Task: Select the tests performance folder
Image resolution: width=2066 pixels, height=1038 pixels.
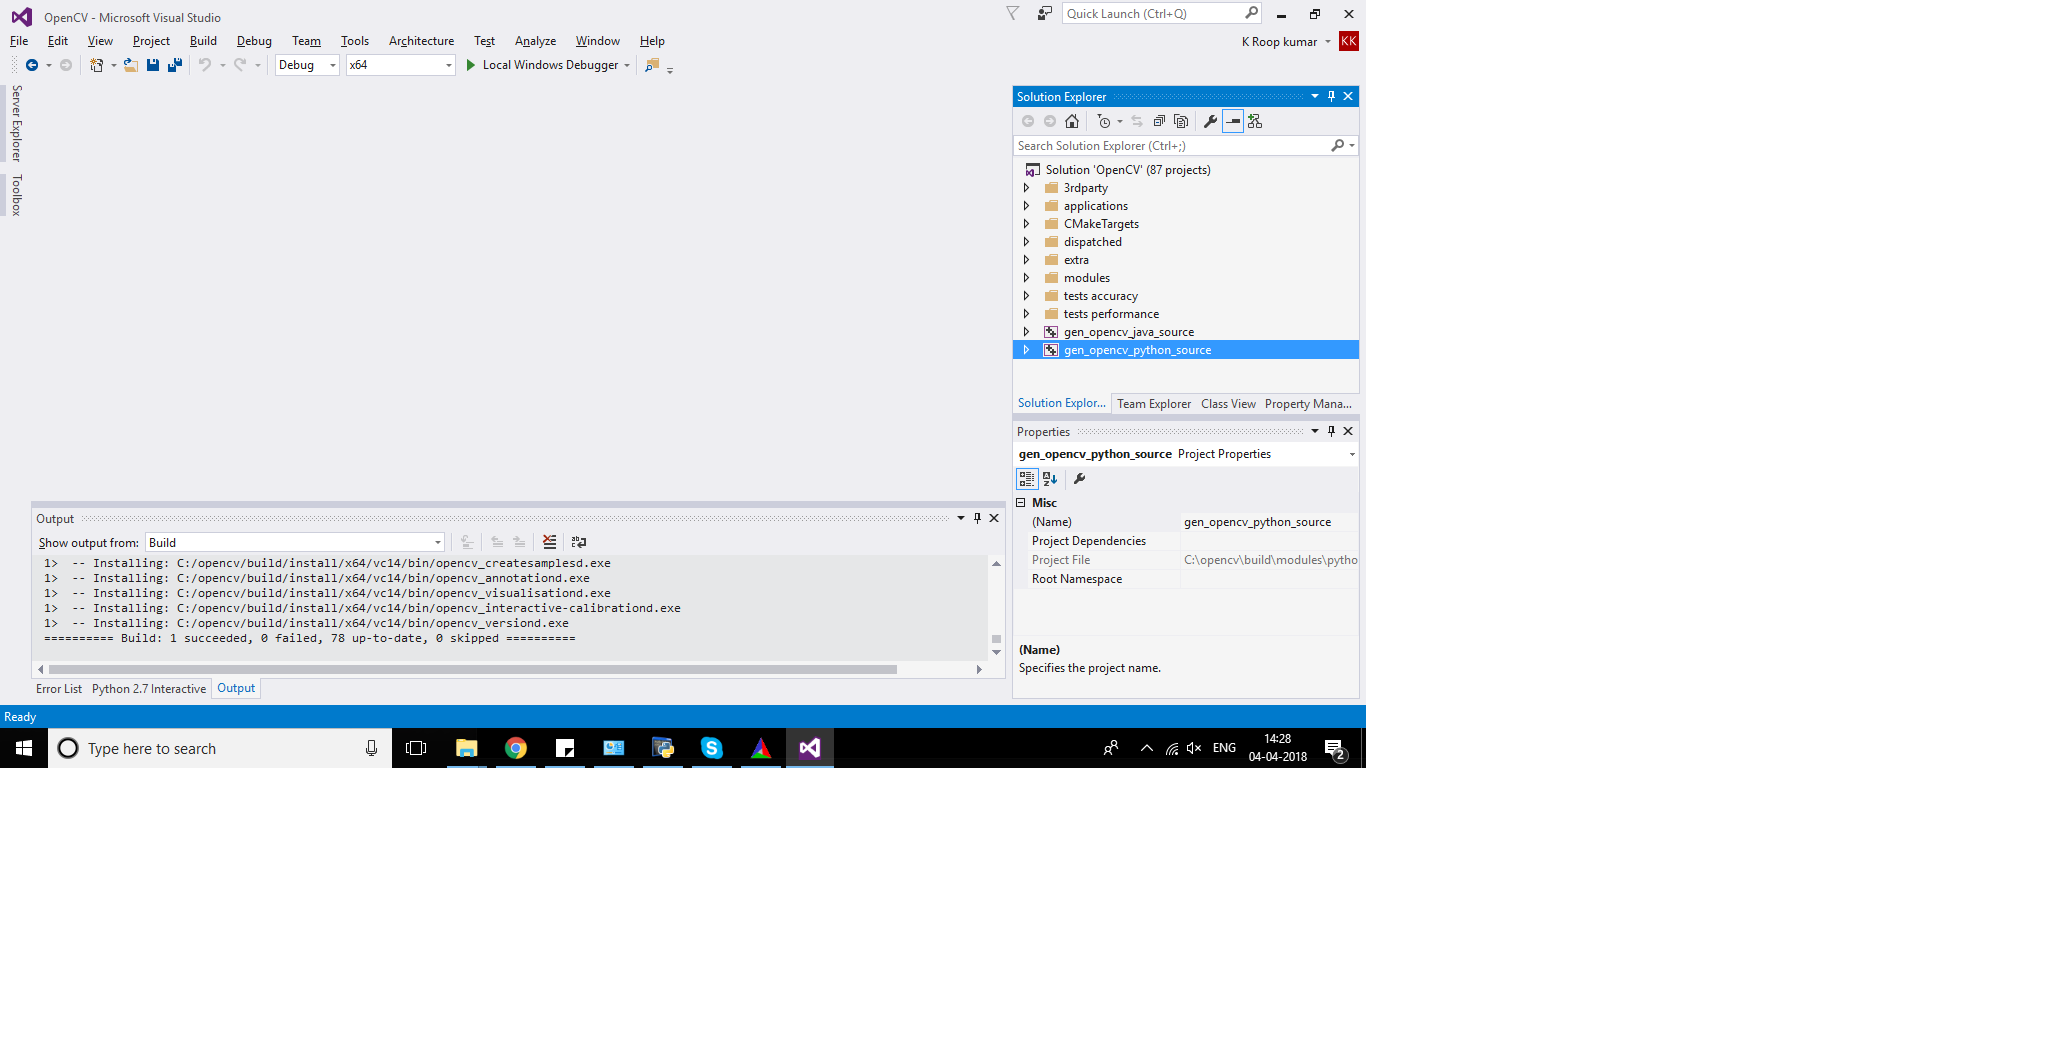Action: pos(1111,314)
